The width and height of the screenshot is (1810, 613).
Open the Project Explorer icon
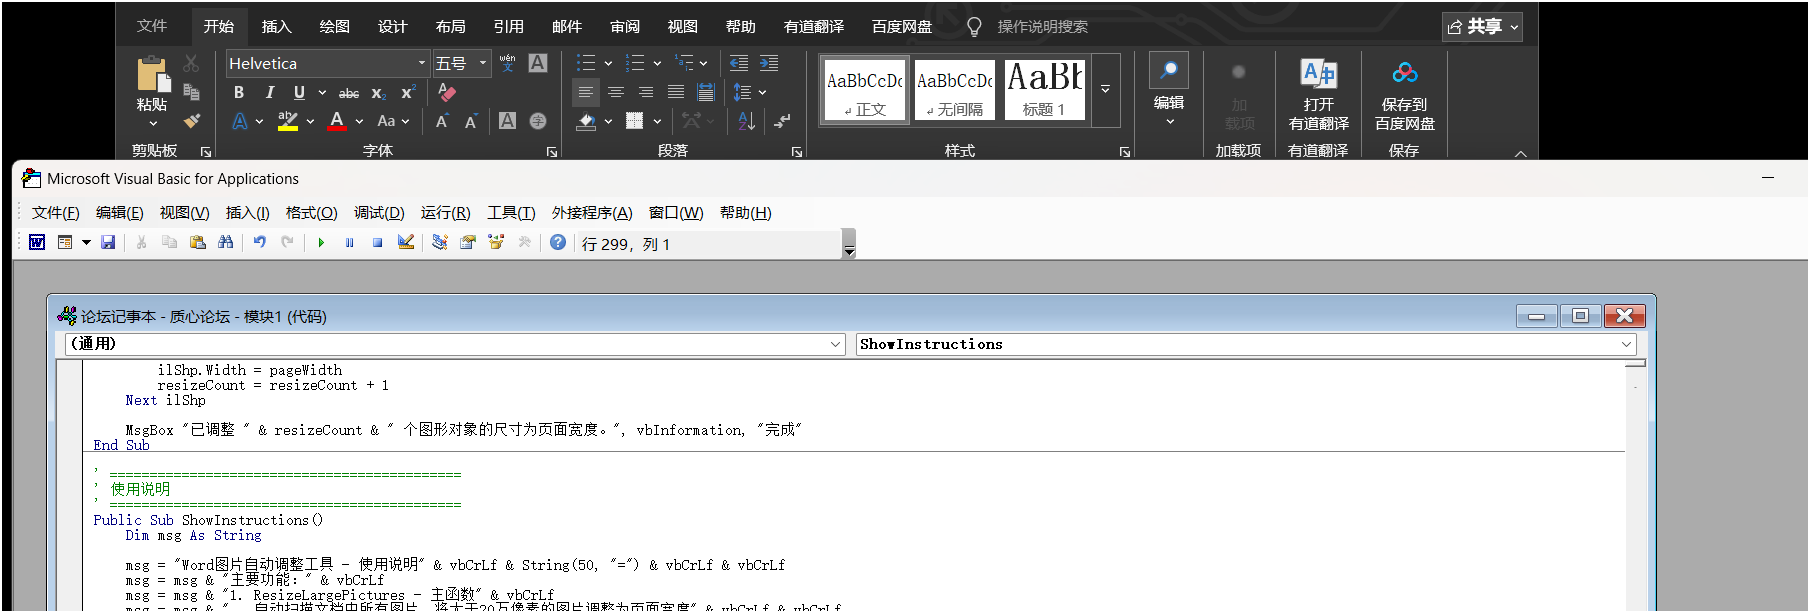440,243
